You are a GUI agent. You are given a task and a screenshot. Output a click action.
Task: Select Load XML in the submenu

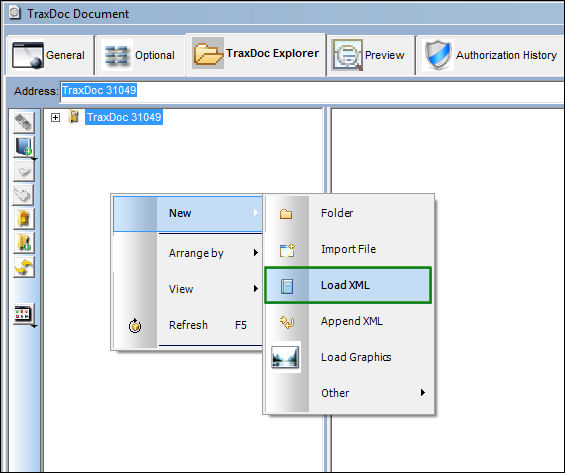(x=348, y=285)
